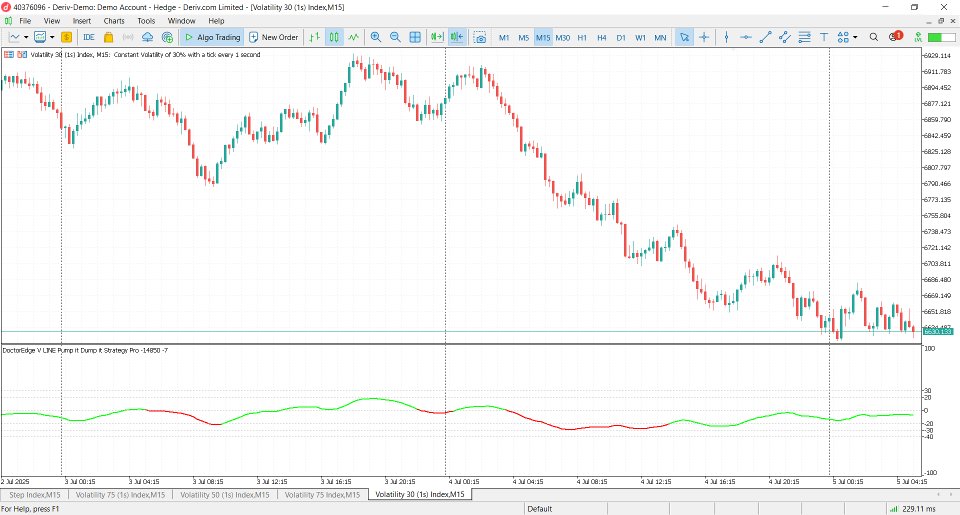Switch chart to candlesticks style
960x515 pixels.
click(334, 37)
